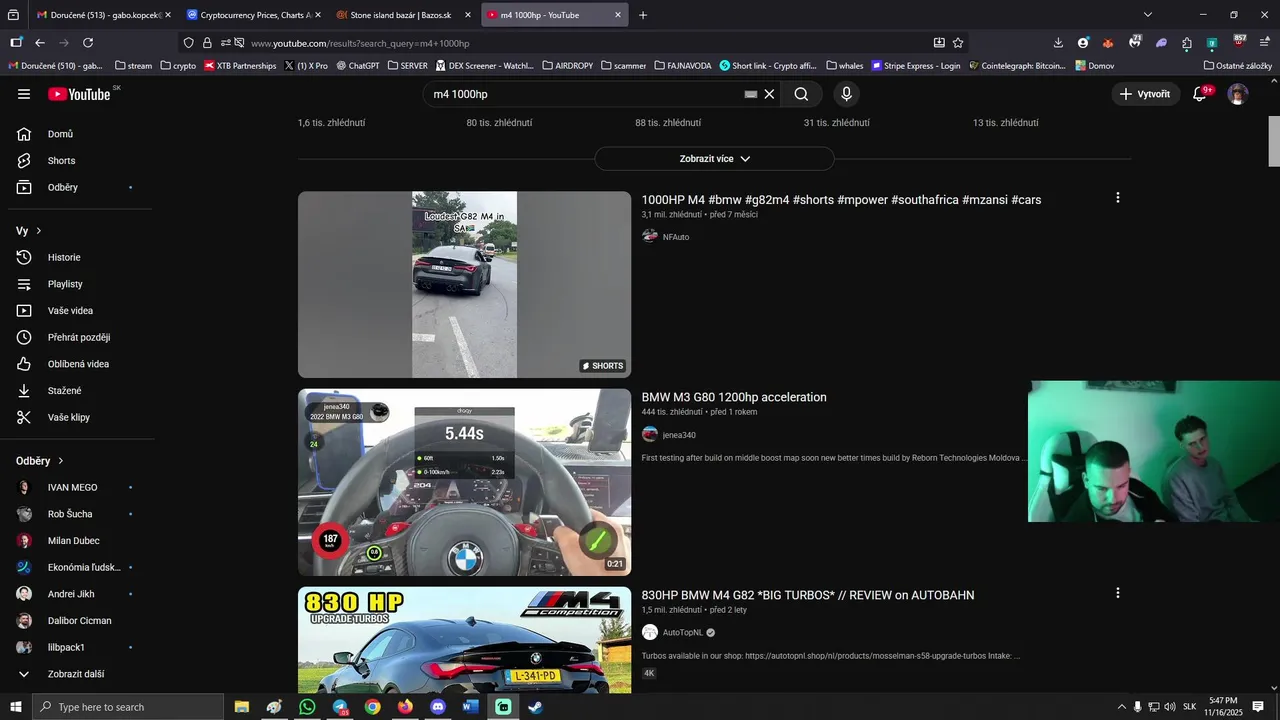The height and width of the screenshot is (720, 1280).
Task: Open Ostatné záložky bookmarks folder
Action: pyautogui.click(x=1238, y=66)
